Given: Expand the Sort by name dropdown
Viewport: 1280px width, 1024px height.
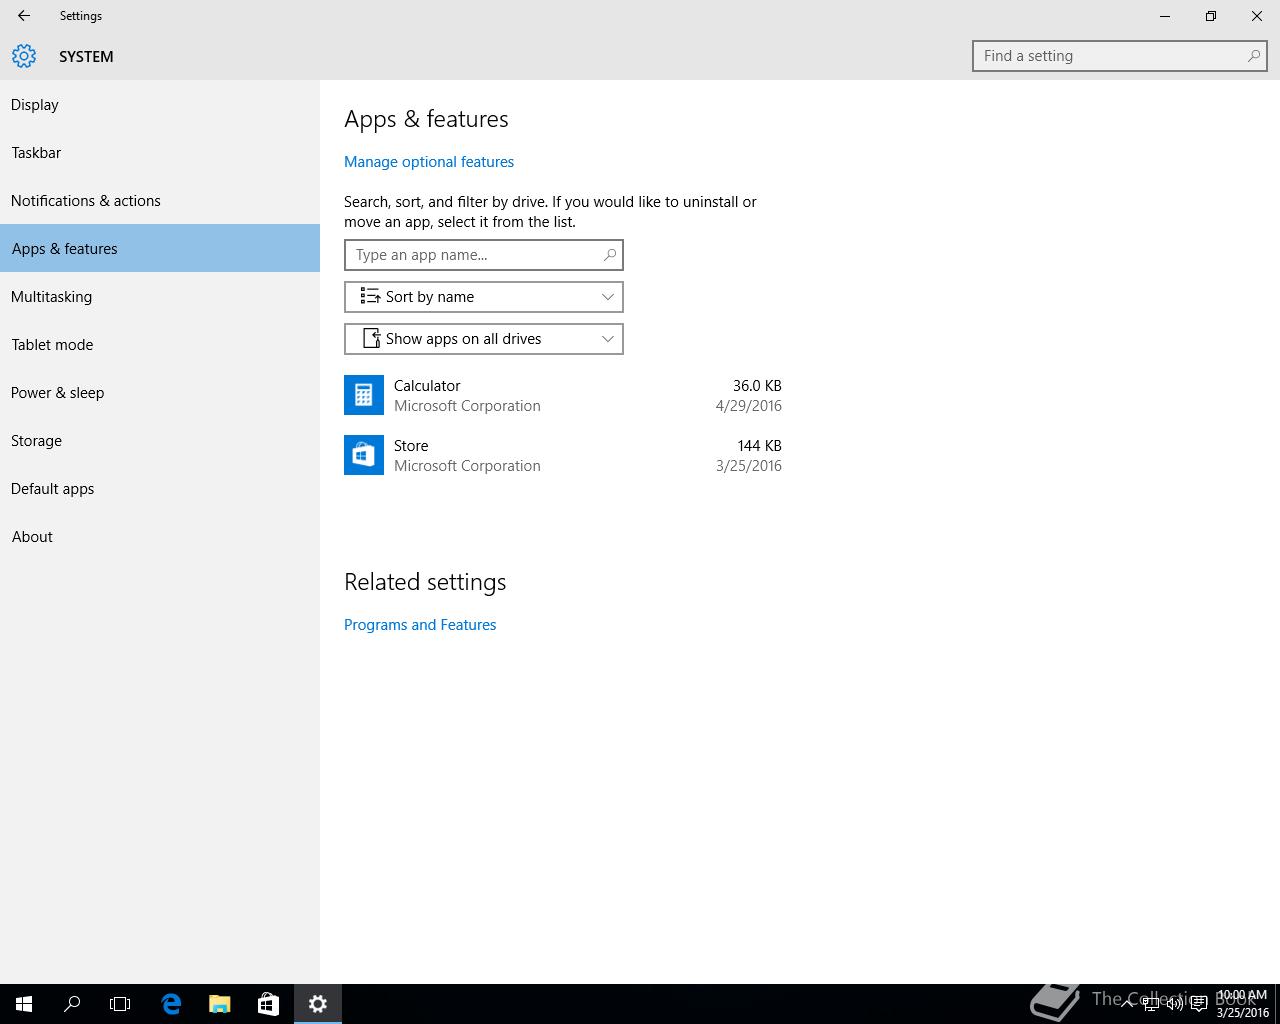Looking at the screenshot, I should (x=484, y=297).
